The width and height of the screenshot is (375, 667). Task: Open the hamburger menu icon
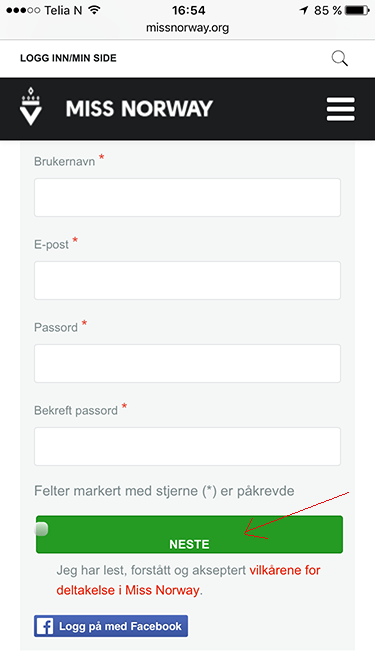coord(341,109)
